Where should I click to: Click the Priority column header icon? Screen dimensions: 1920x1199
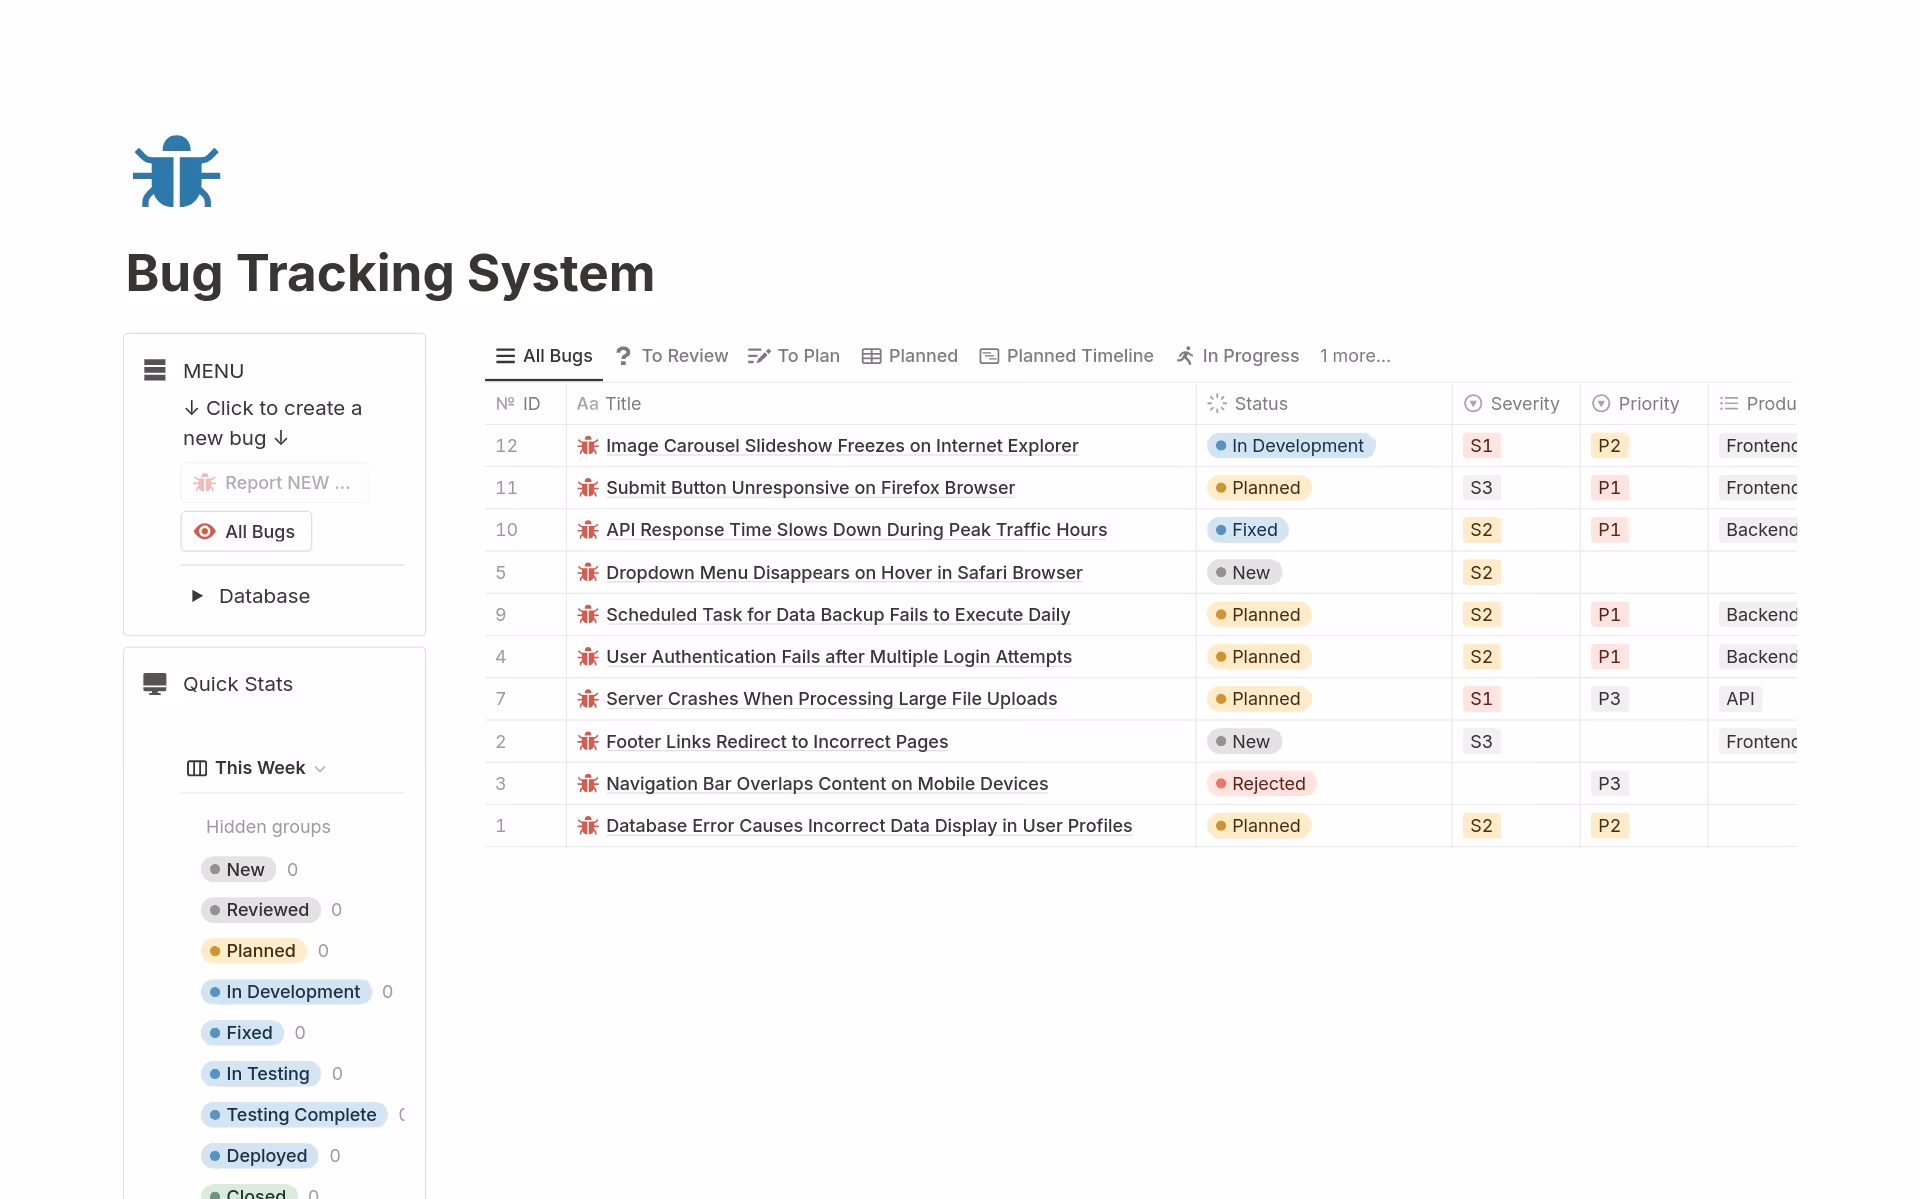(x=1601, y=404)
